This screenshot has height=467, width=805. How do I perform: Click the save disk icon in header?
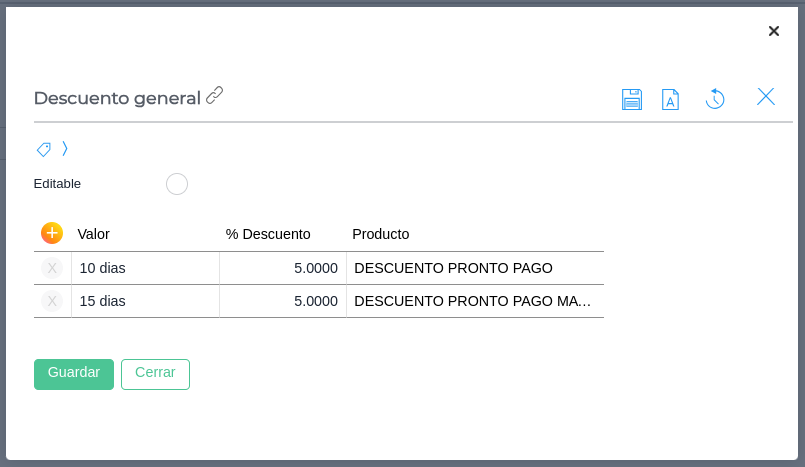[x=632, y=99]
